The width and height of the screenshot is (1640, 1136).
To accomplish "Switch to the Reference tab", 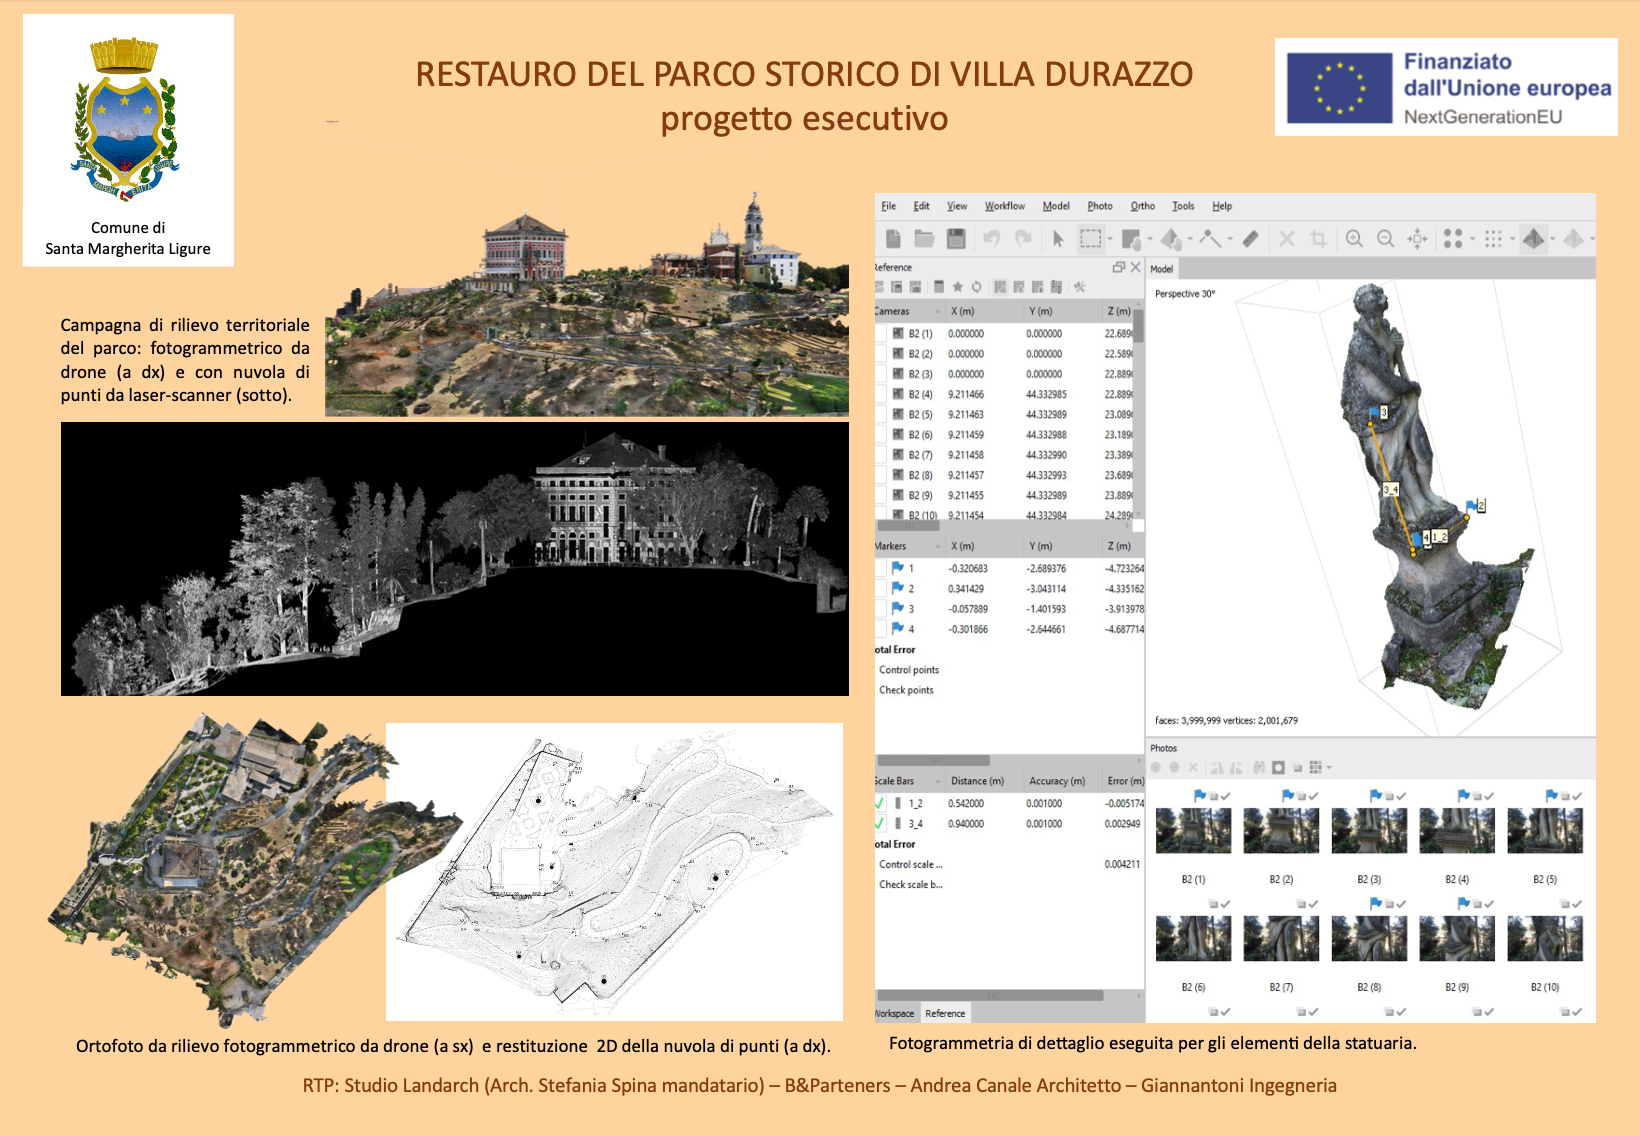I will click(x=945, y=1013).
